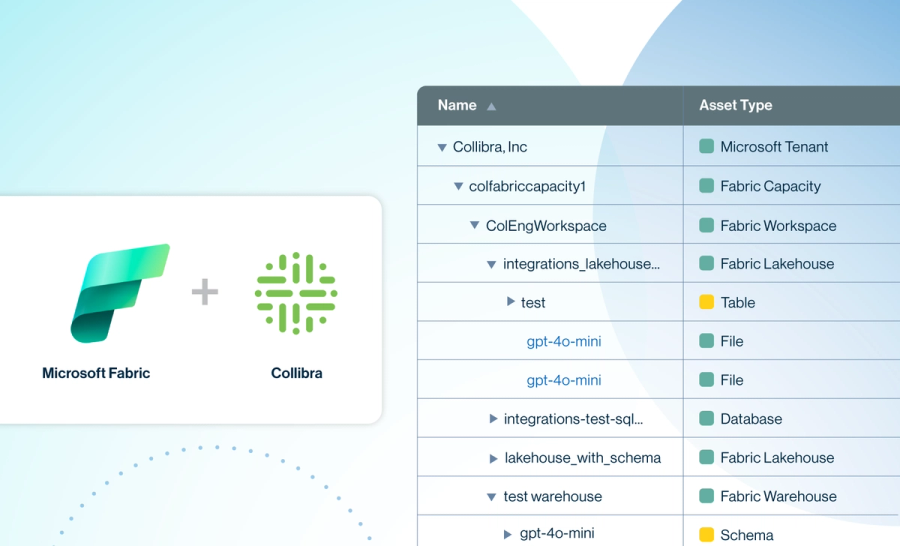Click the green icon beside Fabric Workspace
Screen dimensions: 900x546
707,225
